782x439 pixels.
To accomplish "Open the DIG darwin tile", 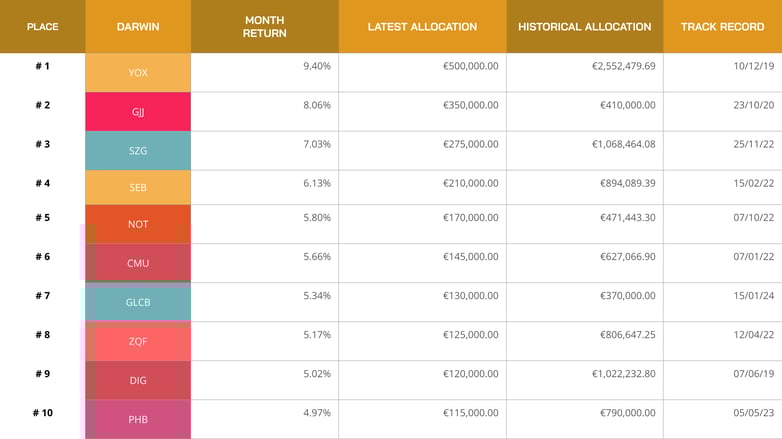I will (x=138, y=380).
